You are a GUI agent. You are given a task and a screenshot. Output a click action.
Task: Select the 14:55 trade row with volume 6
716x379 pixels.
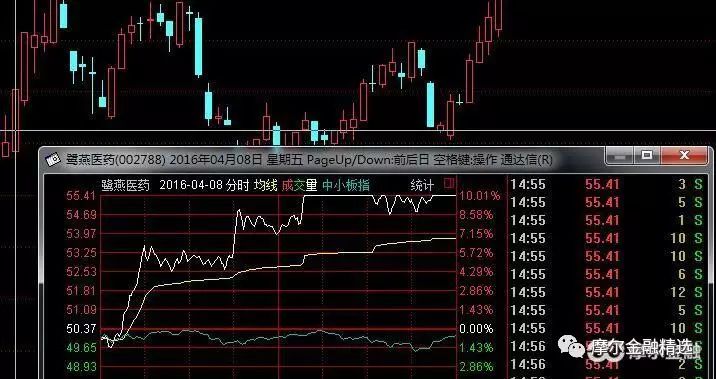pyautogui.click(x=606, y=274)
